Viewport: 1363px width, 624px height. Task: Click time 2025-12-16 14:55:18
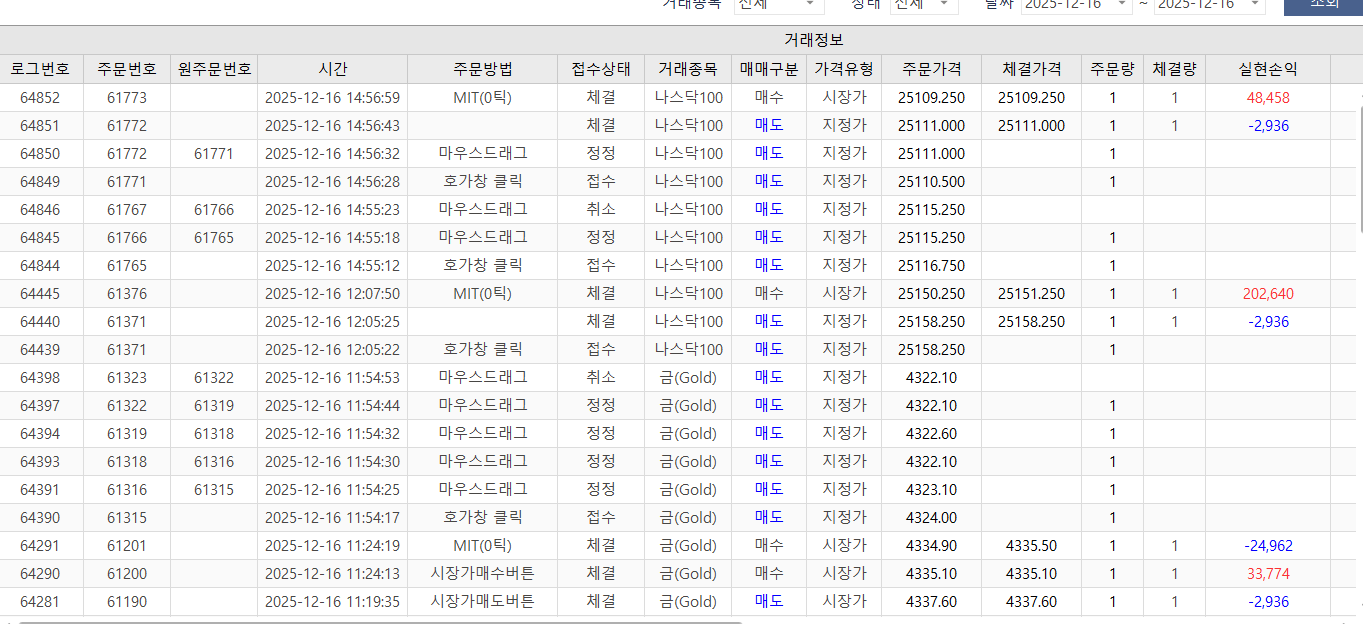point(332,238)
